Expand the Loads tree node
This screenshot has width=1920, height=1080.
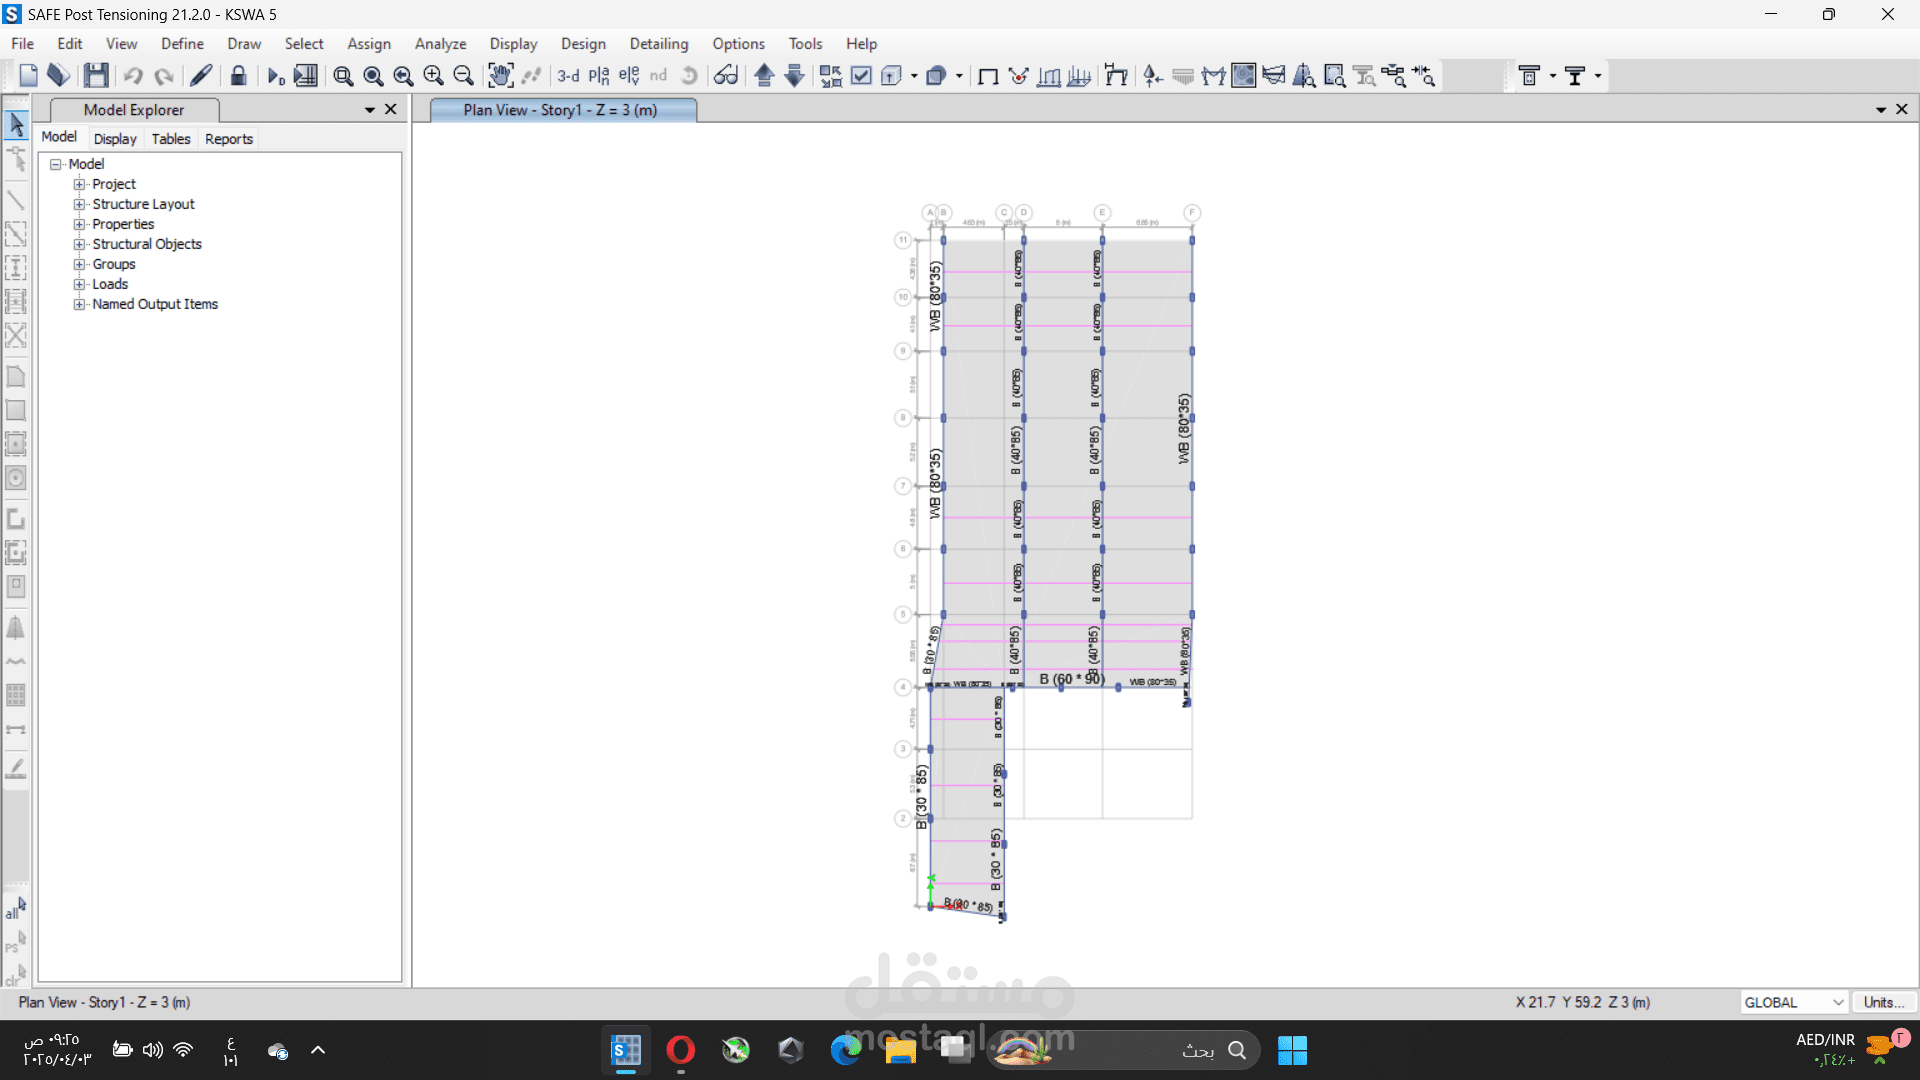pos(79,284)
